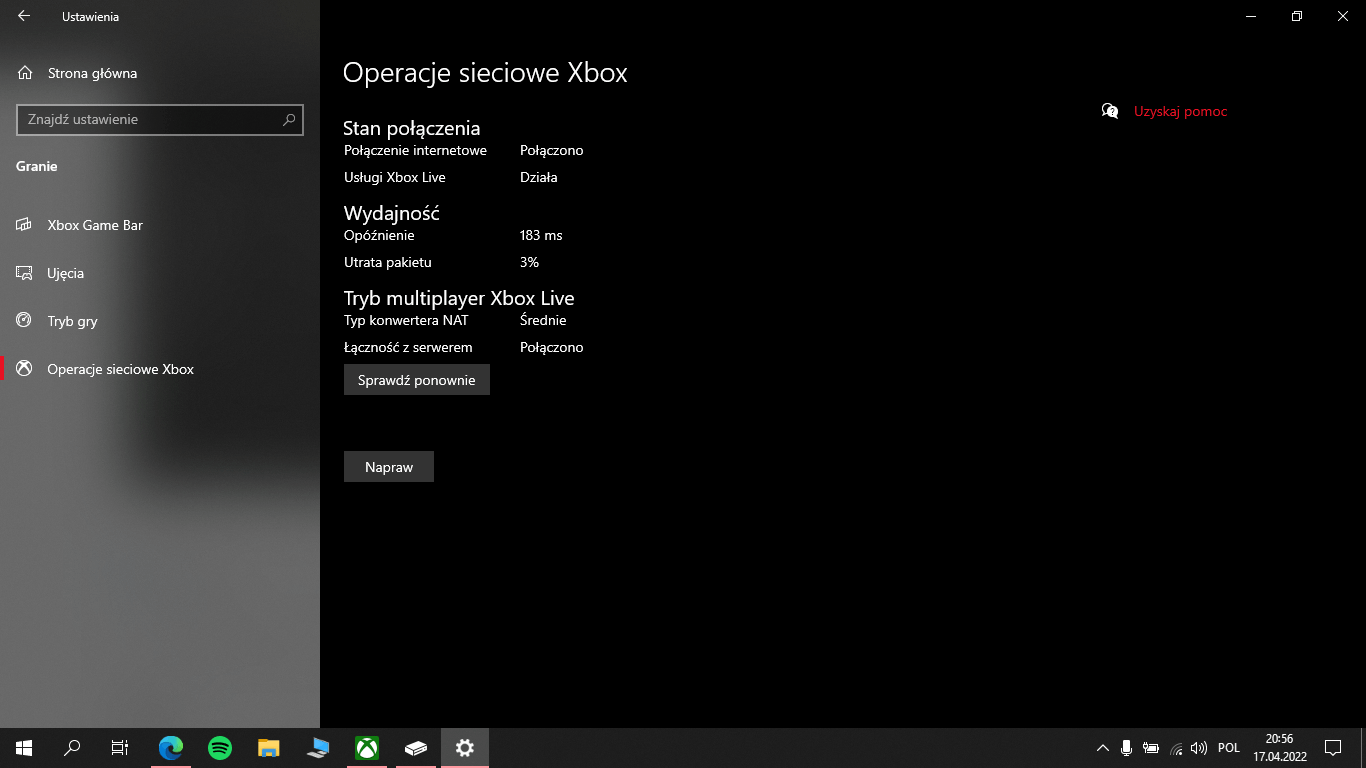Open taskbar search magnifier
1366x768 pixels.
coord(72,748)
